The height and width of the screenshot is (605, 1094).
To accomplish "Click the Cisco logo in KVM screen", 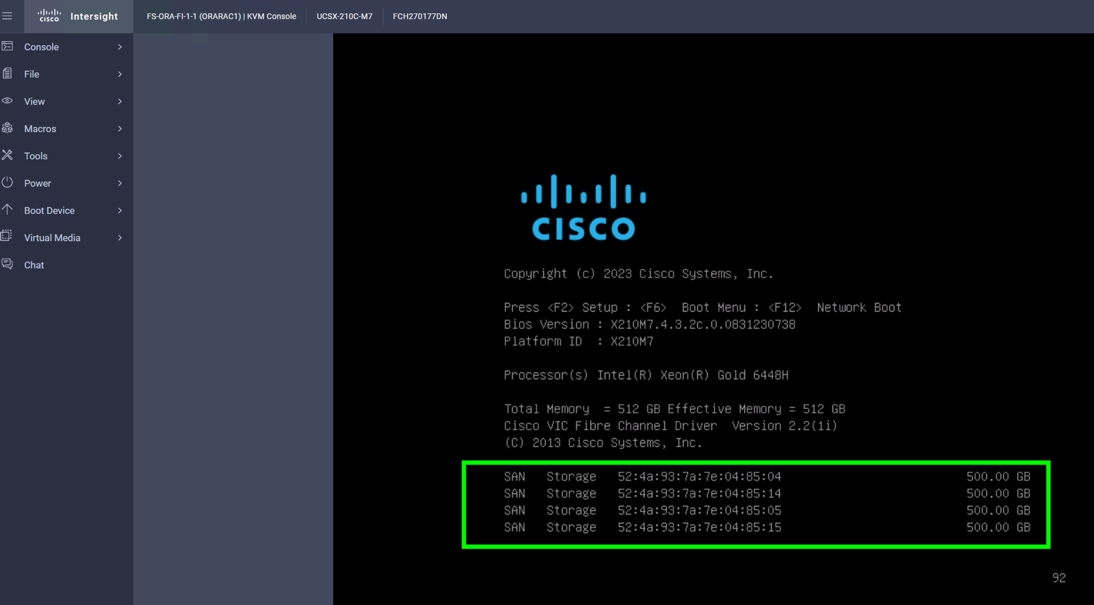I will pos(583,207).
